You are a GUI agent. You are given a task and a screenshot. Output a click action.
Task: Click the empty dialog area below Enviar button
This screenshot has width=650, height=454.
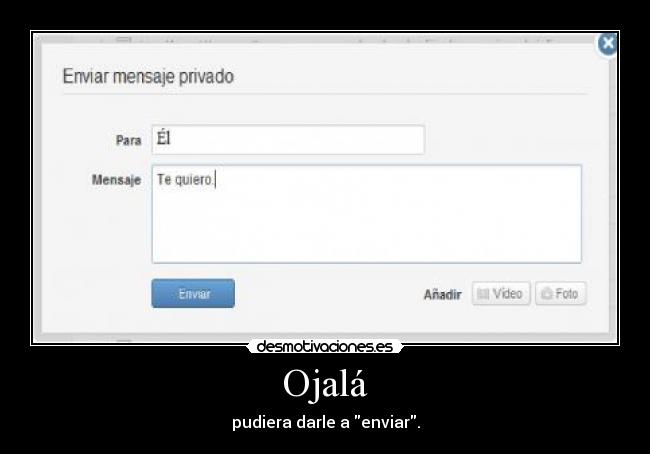coord(325,320)
